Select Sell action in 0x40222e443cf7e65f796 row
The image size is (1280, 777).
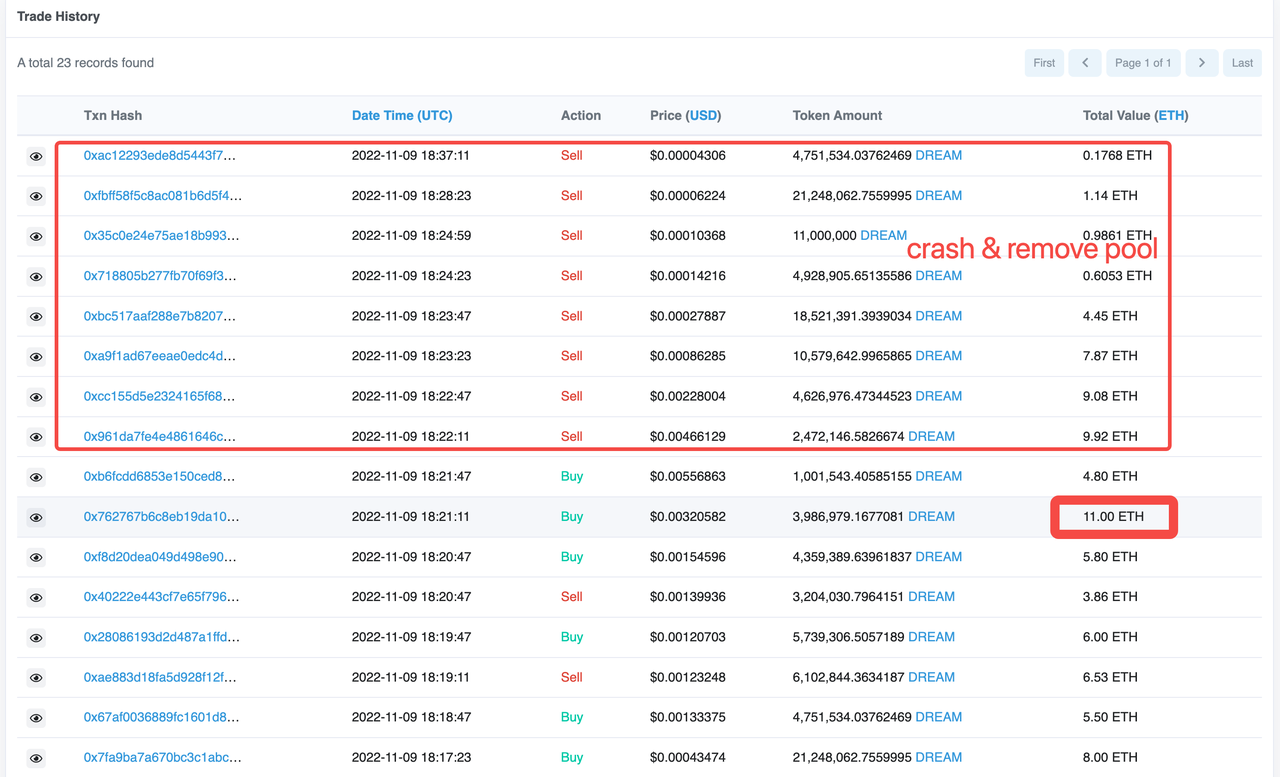pyautogui.click(x=572, y=597)
